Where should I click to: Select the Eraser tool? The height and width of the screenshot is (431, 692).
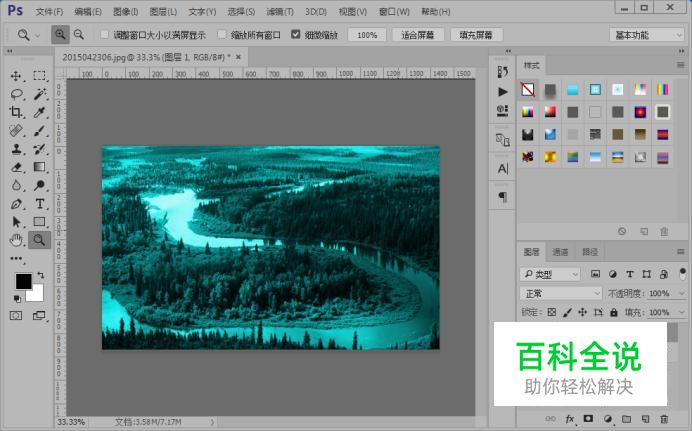(16, 167)
